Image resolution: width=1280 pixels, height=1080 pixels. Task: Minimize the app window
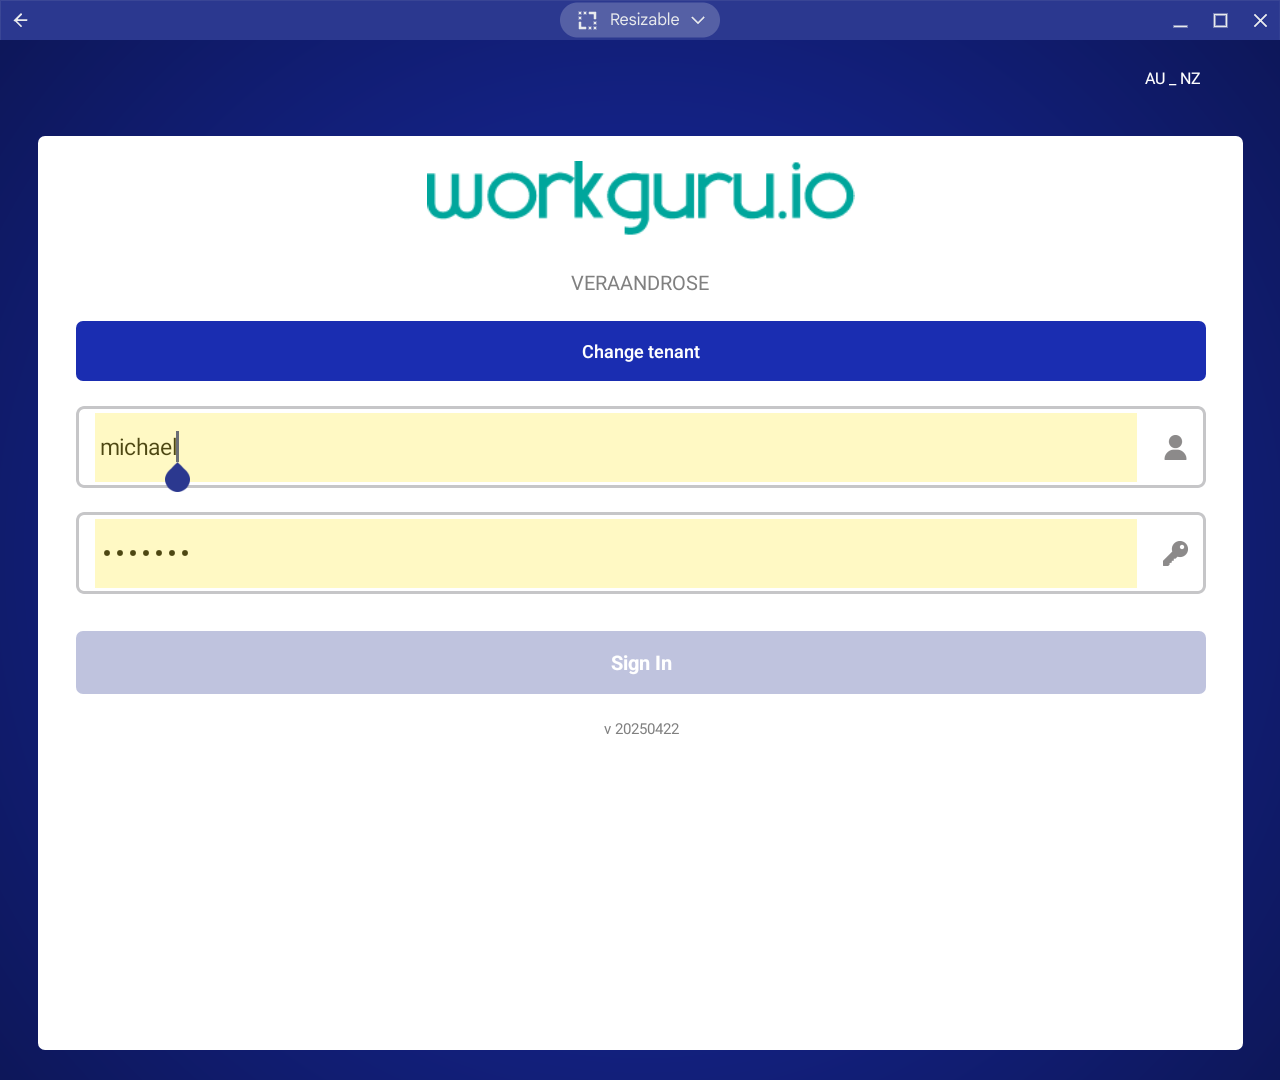pos(1180,20)
